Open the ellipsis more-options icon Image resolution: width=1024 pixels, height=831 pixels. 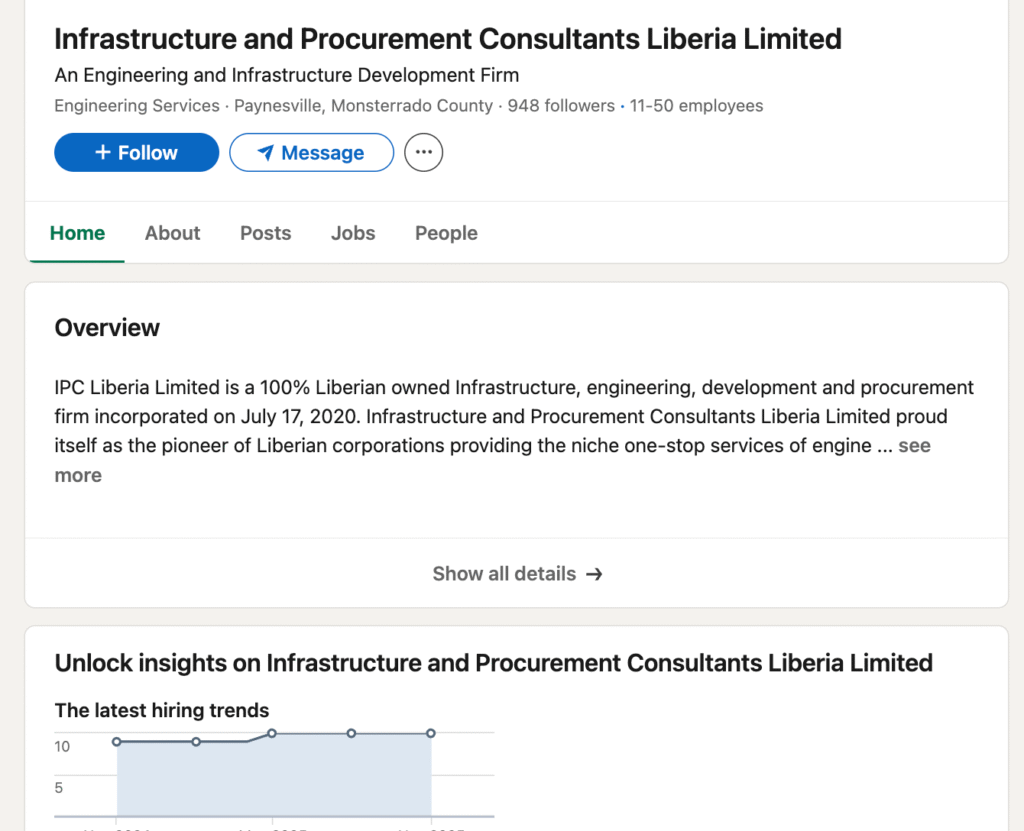(423, 152)
